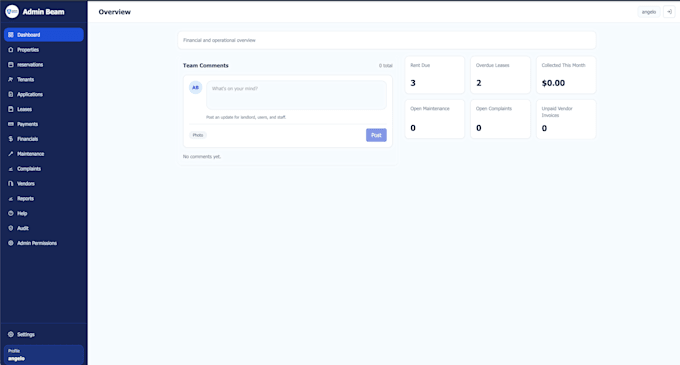680x365 pixels.
Task: Click the Dashboard grid icon
Action: click(11, 35)
